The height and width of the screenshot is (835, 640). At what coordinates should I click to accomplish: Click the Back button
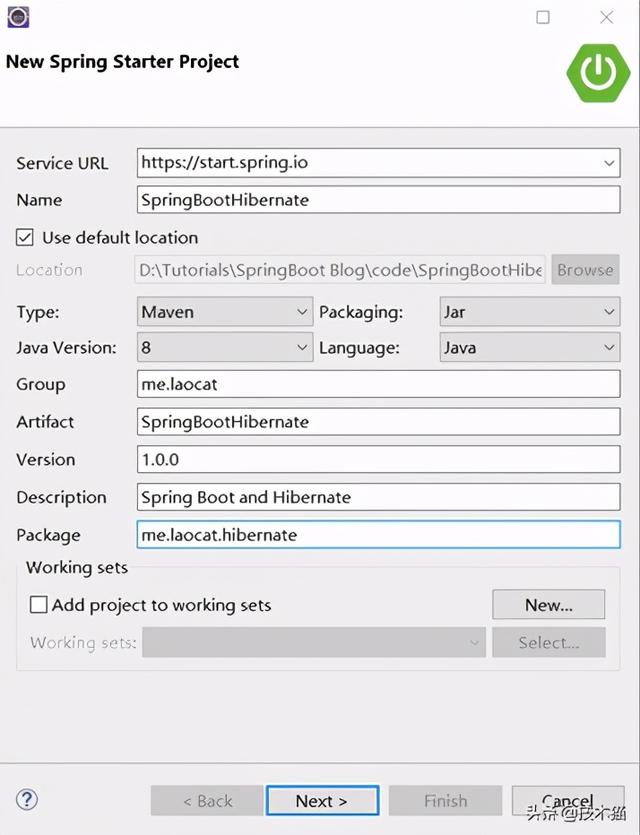tap(207, 800)
